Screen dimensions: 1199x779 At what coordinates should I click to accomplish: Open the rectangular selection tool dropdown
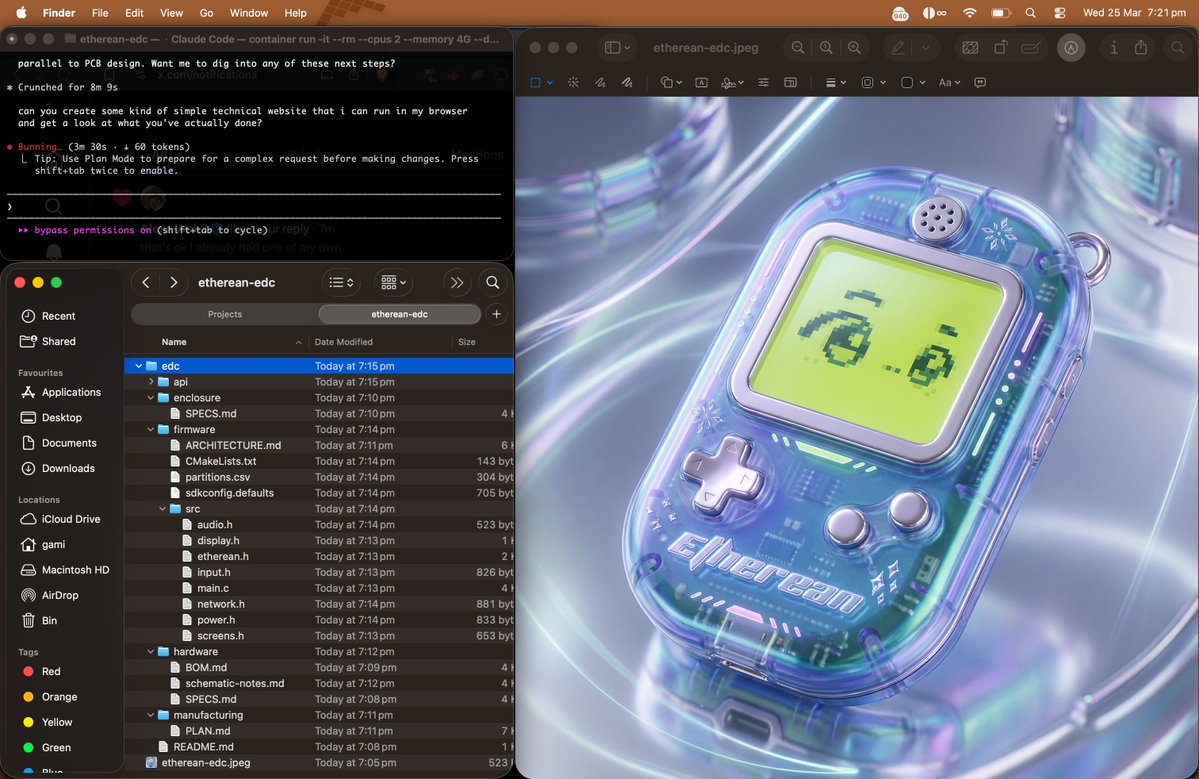pyautogui.click(x=550, y=83)
